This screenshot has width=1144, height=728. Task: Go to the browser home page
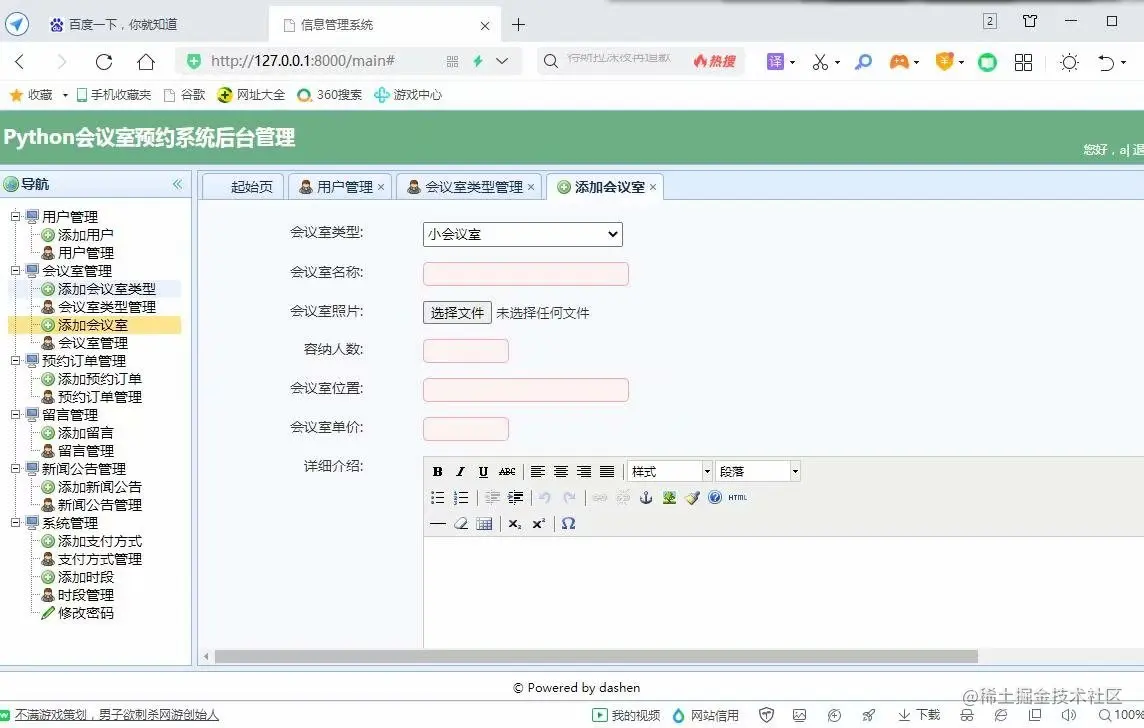[x=146, y=61]
